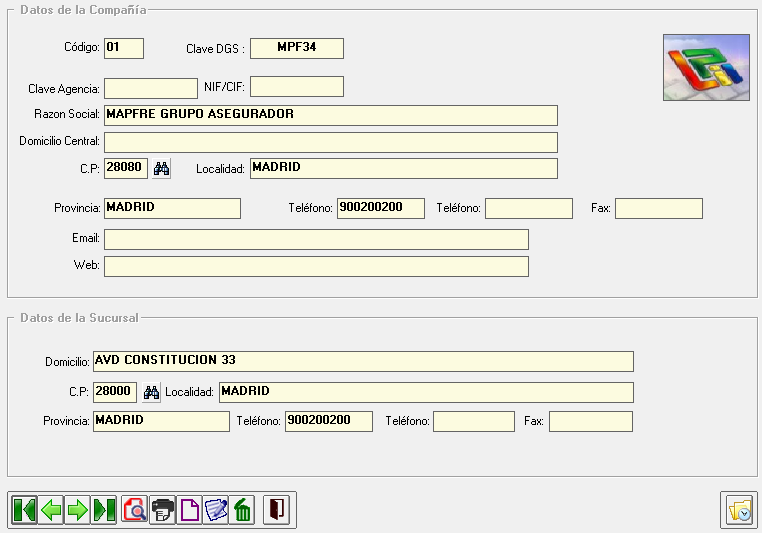Search postal code with Sucursal binoculars icon
The width and height of the screenshot is (762, 533).
[151, 392]
